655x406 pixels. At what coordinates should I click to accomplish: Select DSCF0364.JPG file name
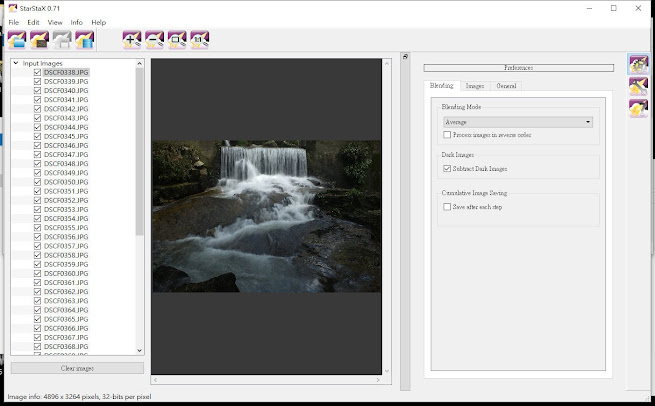pos(66,310)
